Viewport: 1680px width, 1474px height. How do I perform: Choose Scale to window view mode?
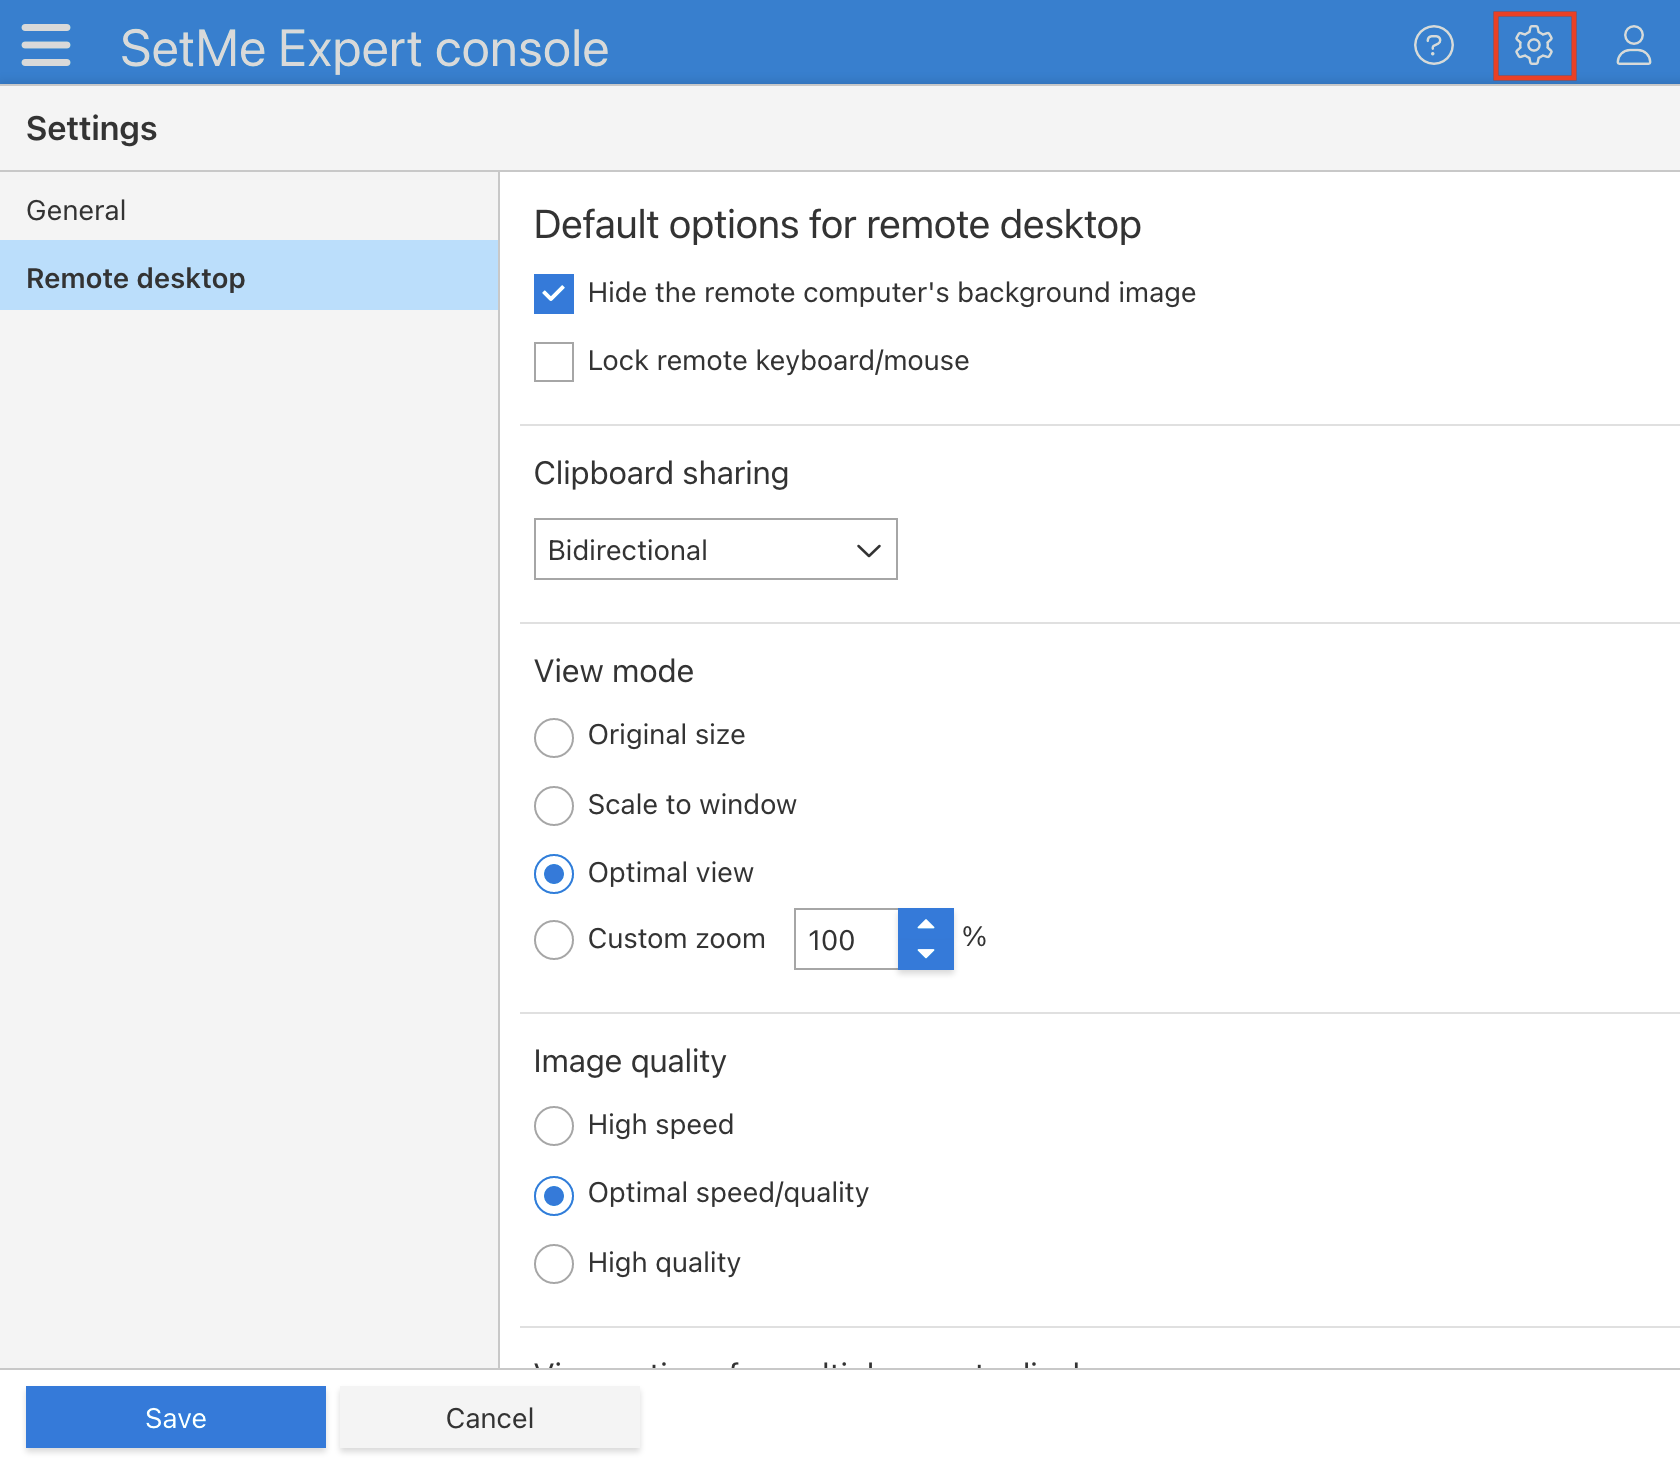pyautogui.click(x=553, y=806)
